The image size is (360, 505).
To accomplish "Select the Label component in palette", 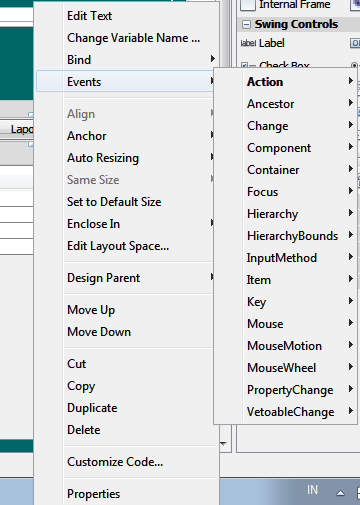I will [263, 43].
